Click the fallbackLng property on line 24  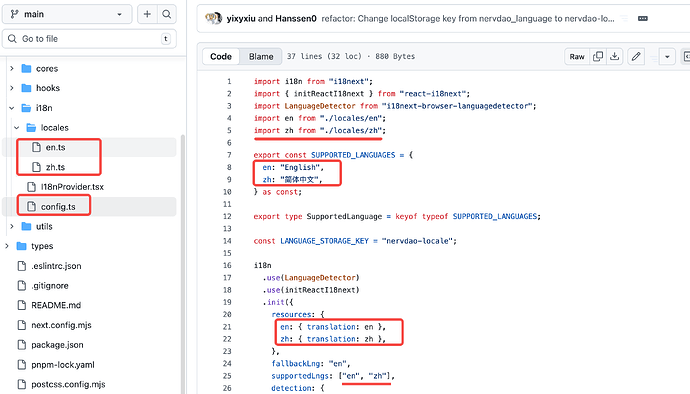[x=295, y=364]
